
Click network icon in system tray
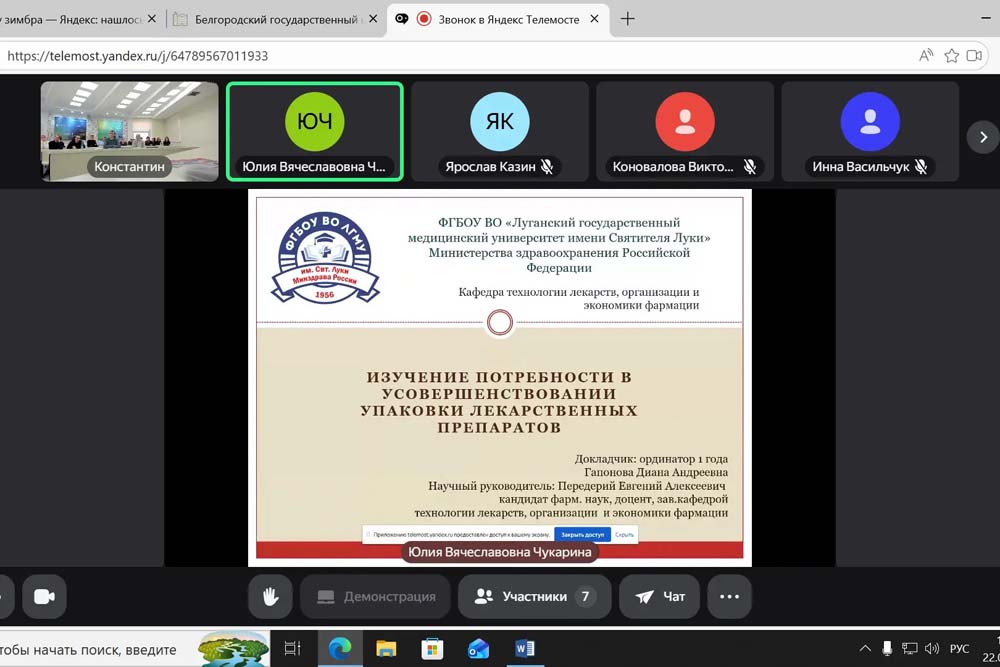pyautogui.click(x=909, y=649)
